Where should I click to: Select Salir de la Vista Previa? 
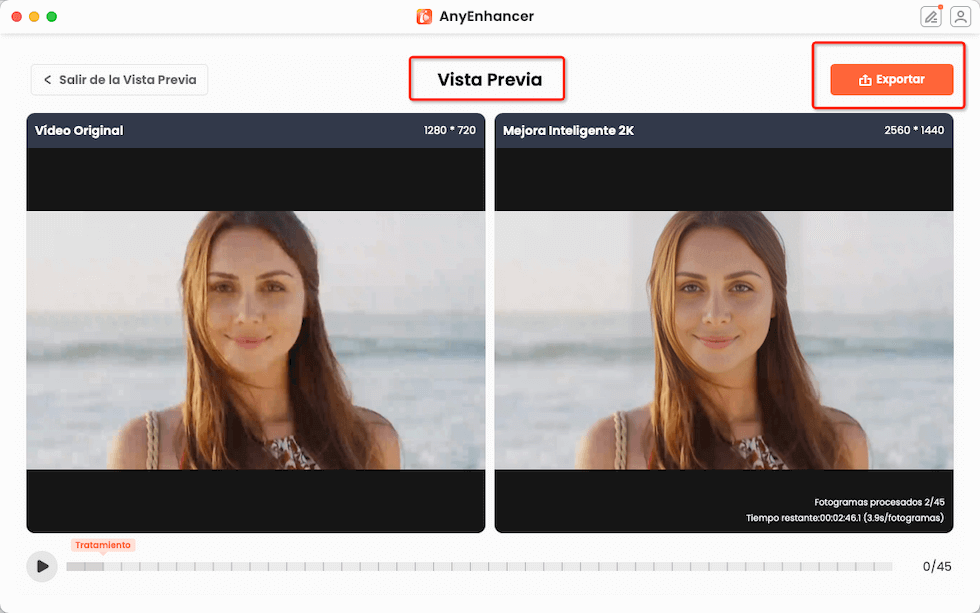[x=119, y=79]
